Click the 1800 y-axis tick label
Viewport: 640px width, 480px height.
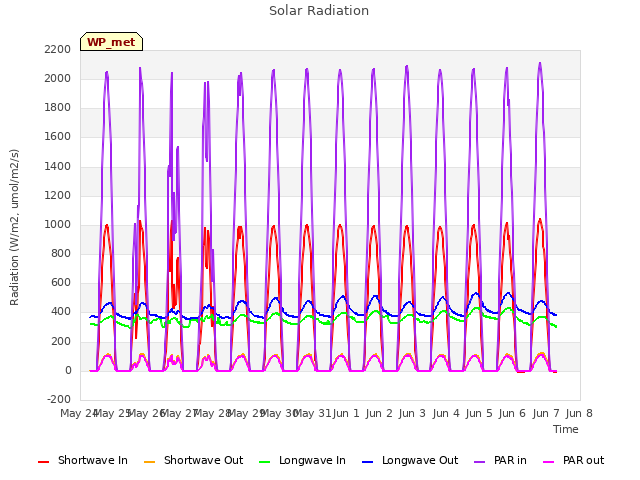pyautogui.click(x=58, y=107)
